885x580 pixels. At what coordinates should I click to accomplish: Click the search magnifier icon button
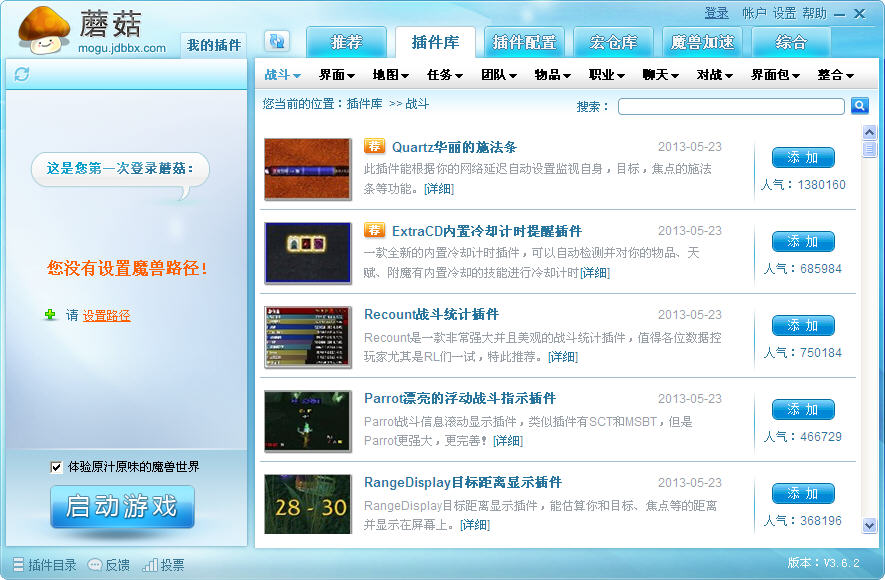[859, 106]
